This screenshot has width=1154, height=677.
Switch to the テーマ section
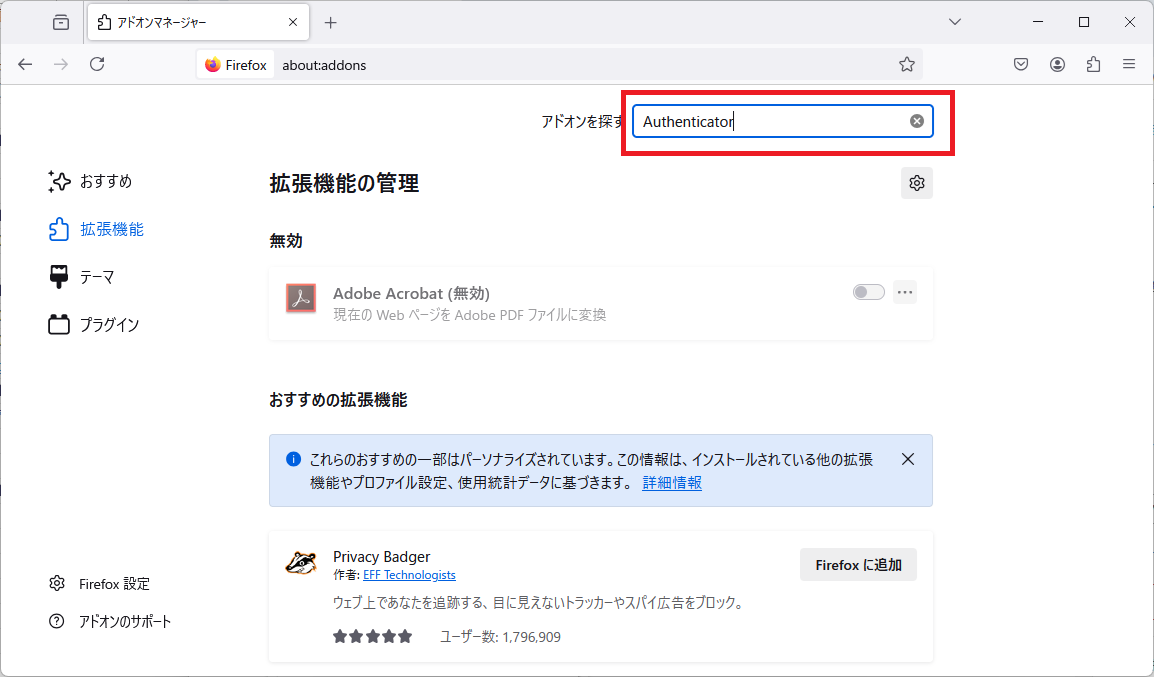(x=97, y=276)
